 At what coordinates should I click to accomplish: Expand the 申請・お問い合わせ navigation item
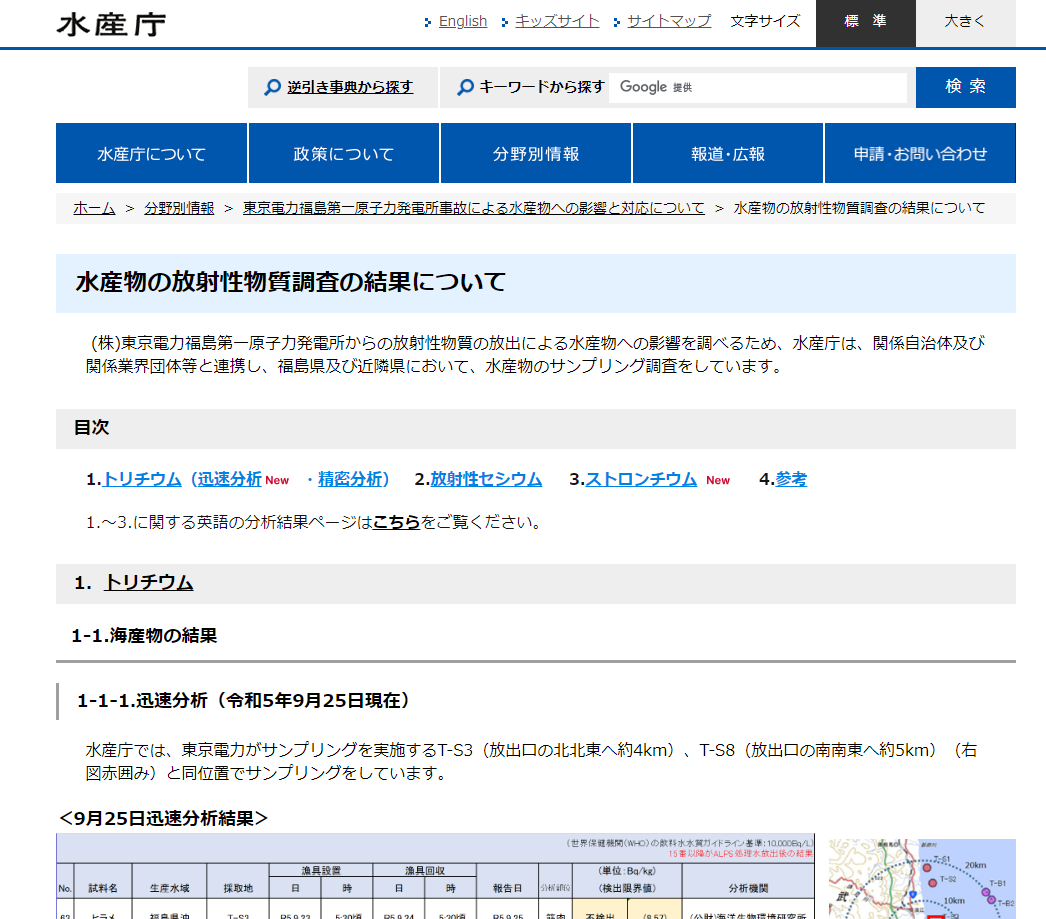[x=920, y=154]
